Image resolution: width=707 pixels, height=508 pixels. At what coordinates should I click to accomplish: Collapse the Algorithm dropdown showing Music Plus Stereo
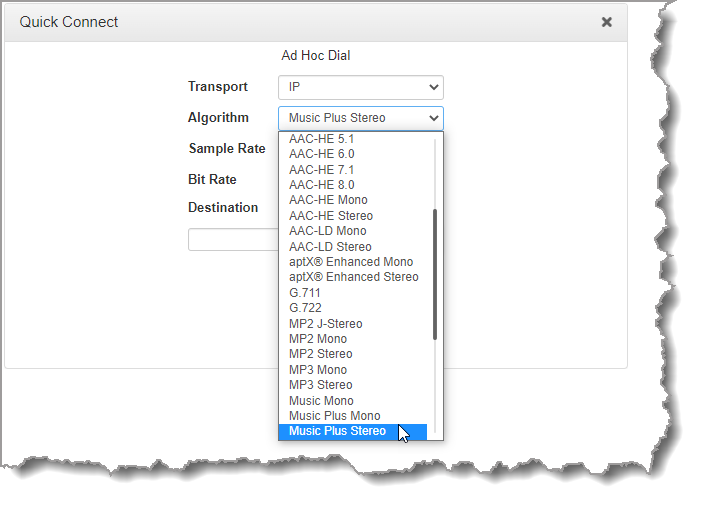(360, 118)
